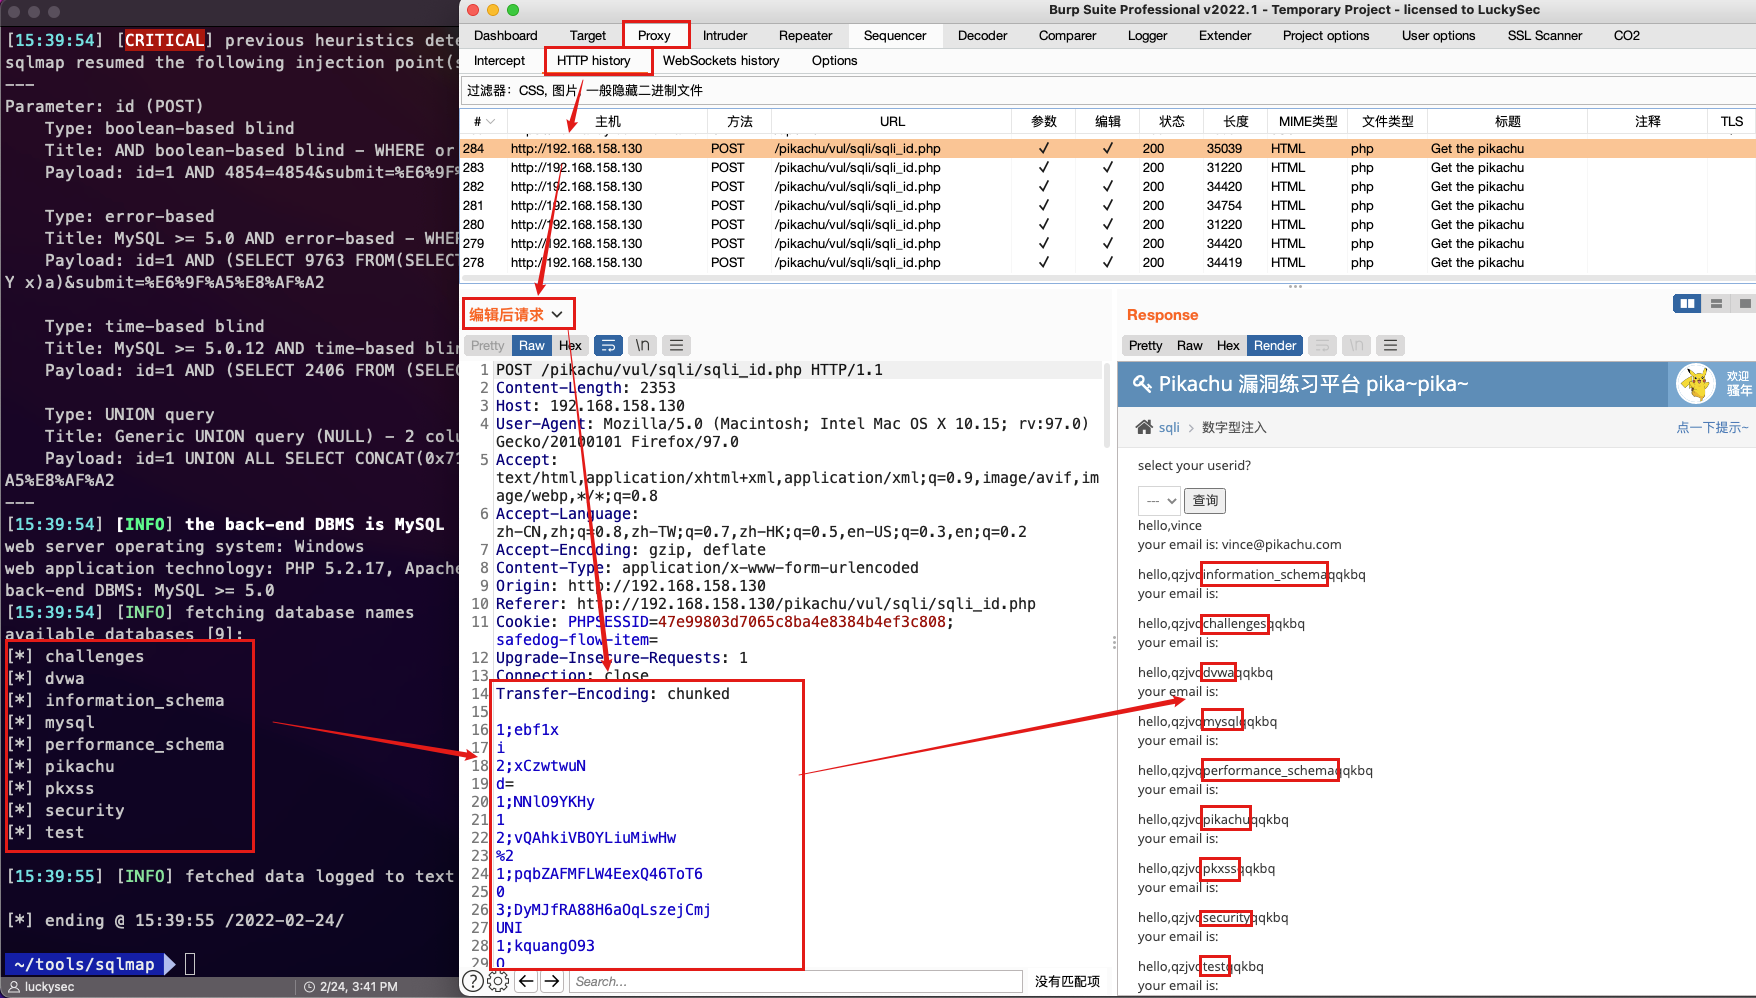Viewport: 1756px width, 998px height.
Task: Open the Project options tab
Action: pos(1326,35)
